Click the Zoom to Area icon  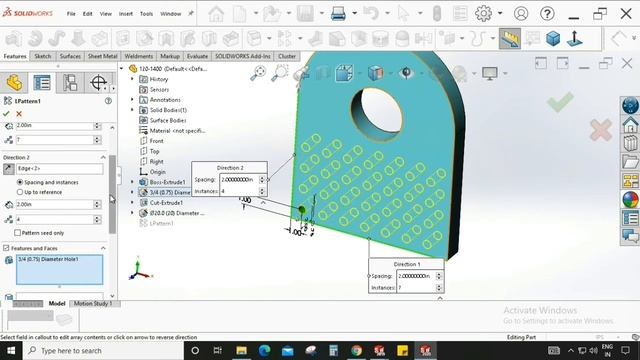coord(280,73)
